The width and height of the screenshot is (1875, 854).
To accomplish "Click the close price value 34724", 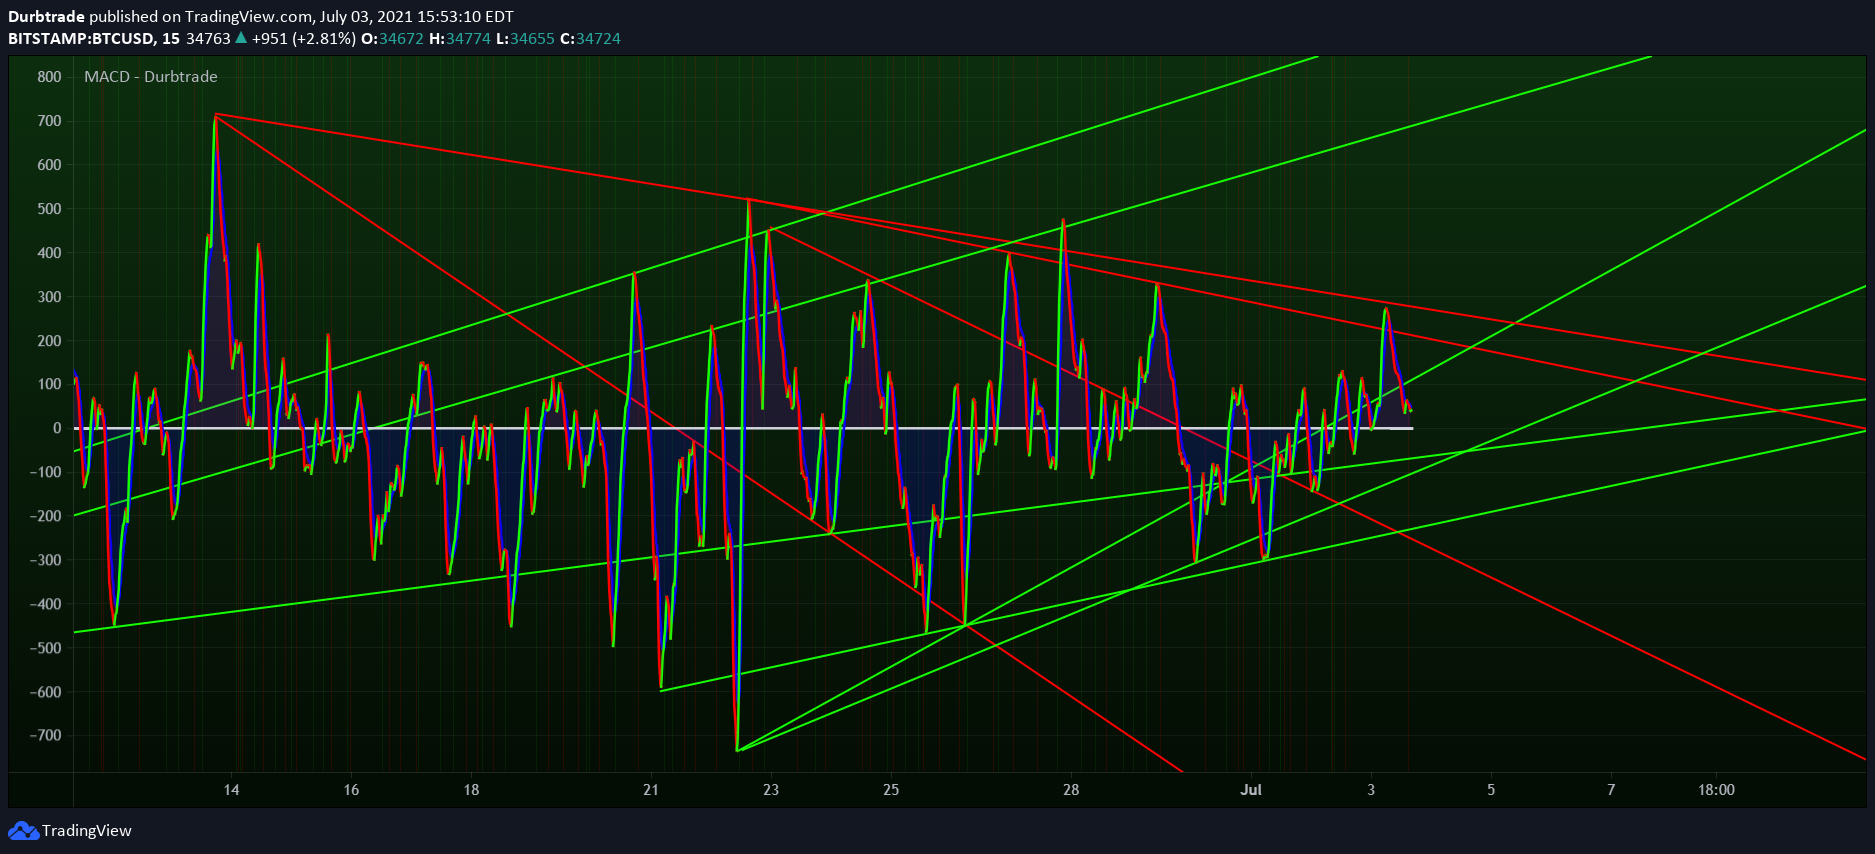I will (x=598, y=39).
